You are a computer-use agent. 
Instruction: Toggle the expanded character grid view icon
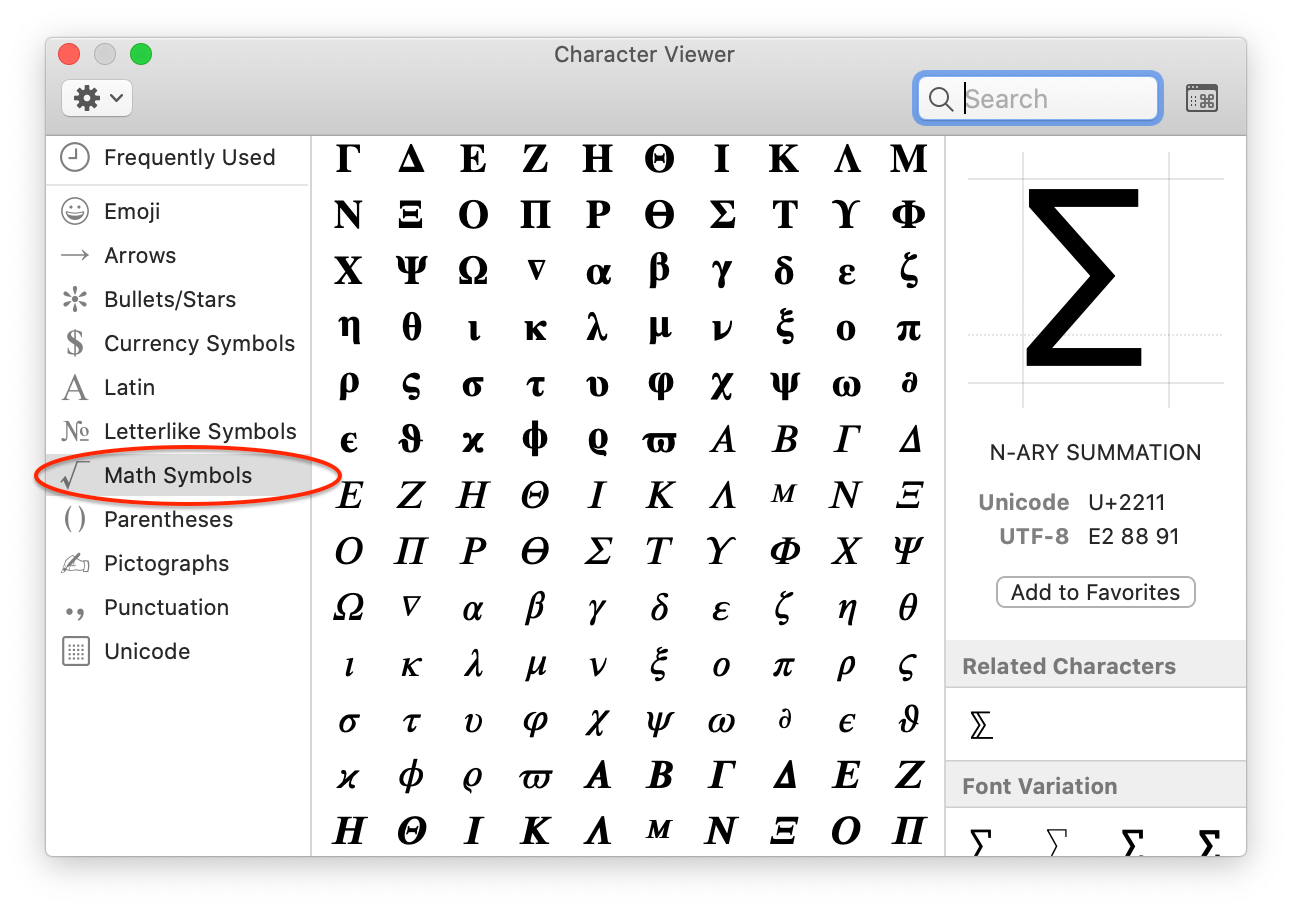[1201, 97]
